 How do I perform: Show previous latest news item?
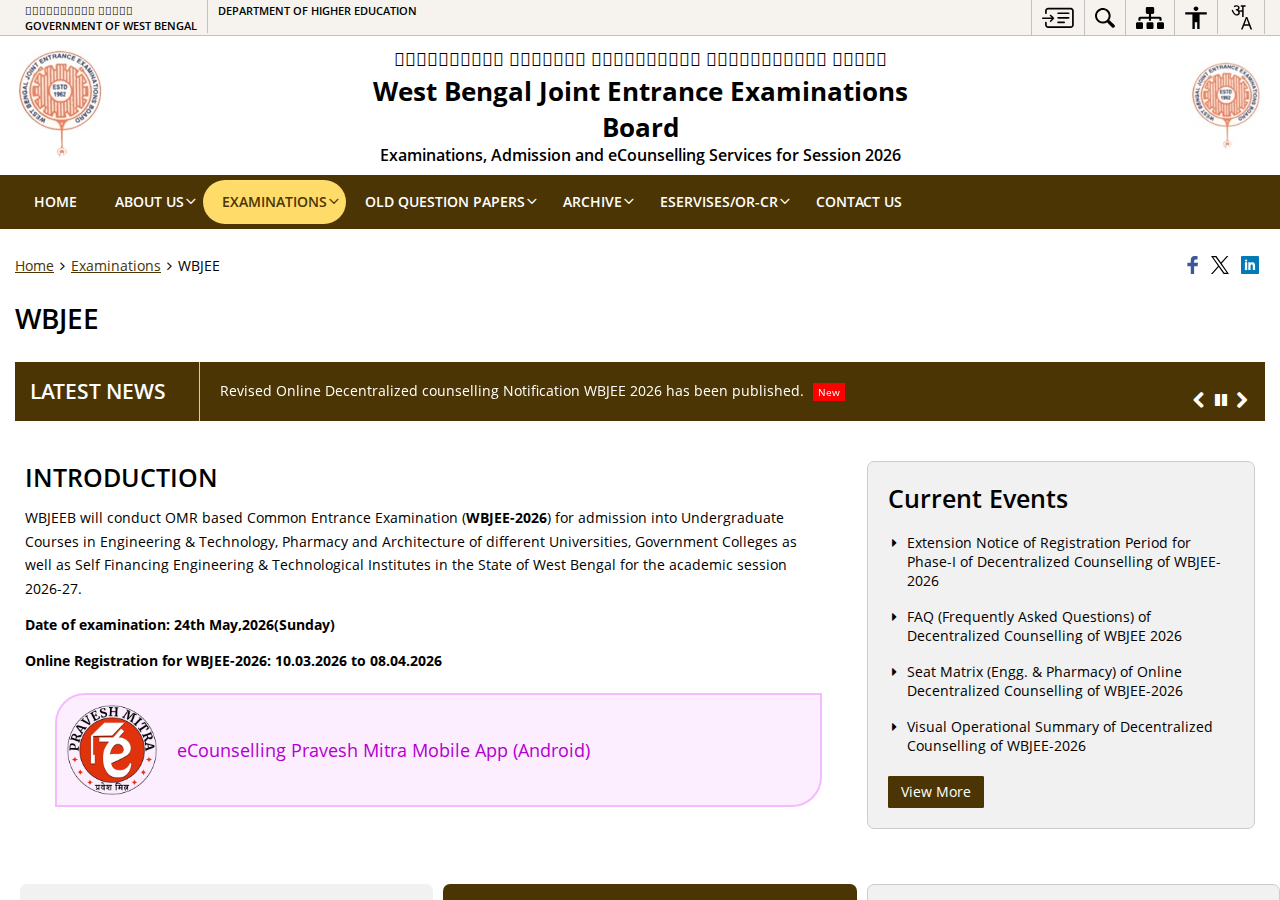click(1199, 400)
